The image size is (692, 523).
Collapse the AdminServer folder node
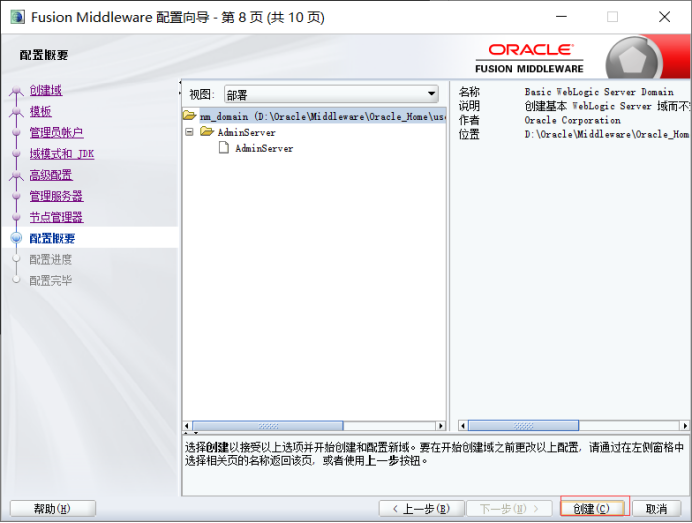tap(189, 132)
